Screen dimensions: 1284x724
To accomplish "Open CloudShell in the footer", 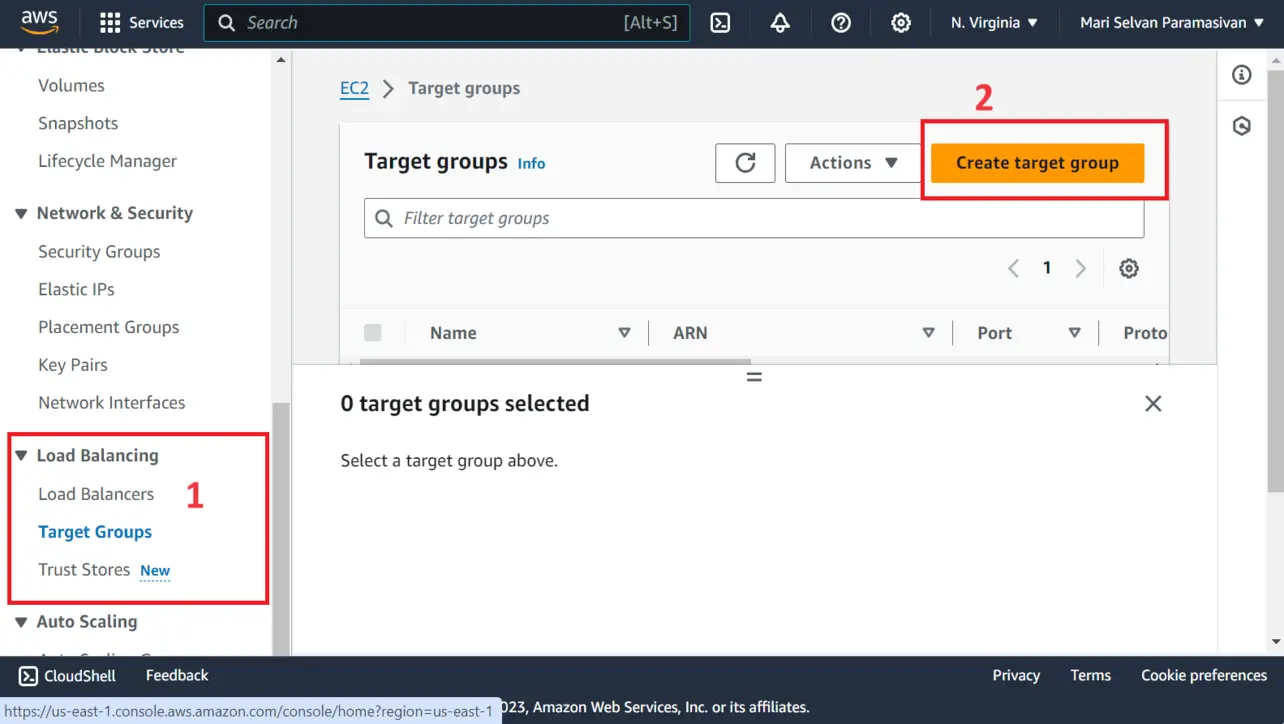I will [68, 675].
